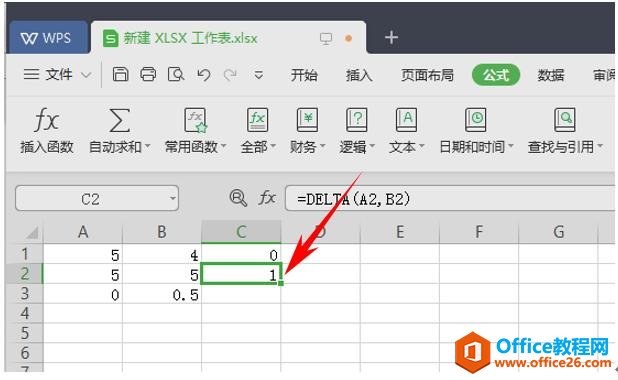Switch to the 插入 ribbon tab
The width and height of the screenshot is (618, 380).
[359, 75]
